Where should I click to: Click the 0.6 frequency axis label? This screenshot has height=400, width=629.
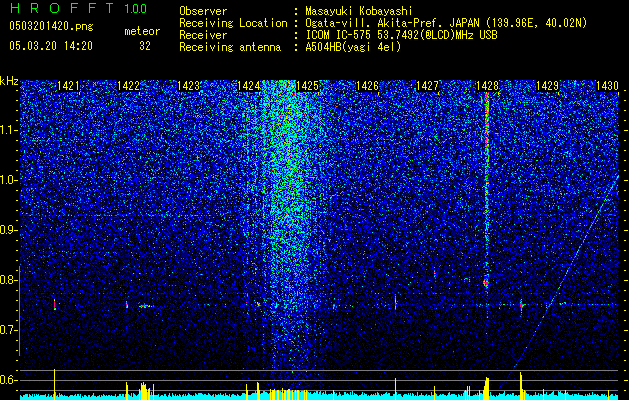[8, 380]
